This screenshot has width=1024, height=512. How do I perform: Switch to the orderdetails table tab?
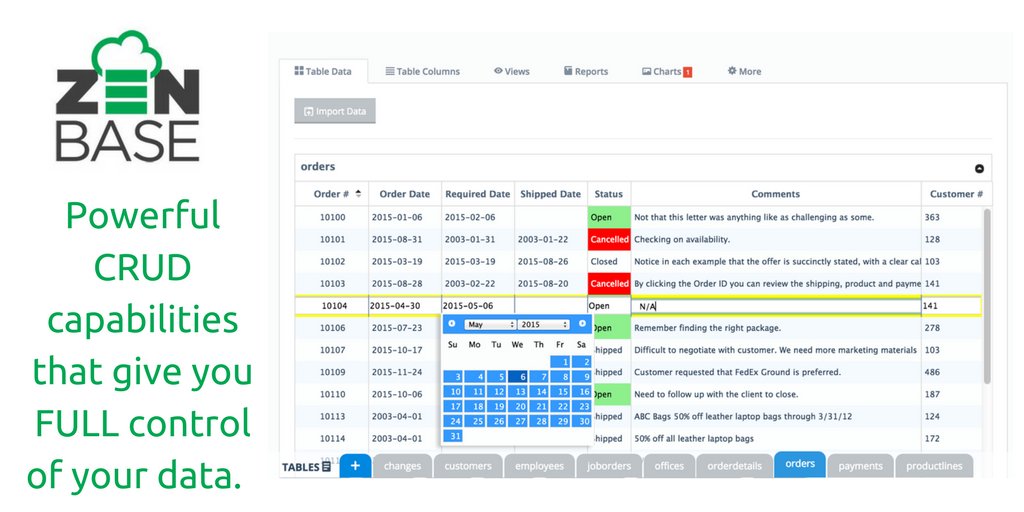coord(735,466)
